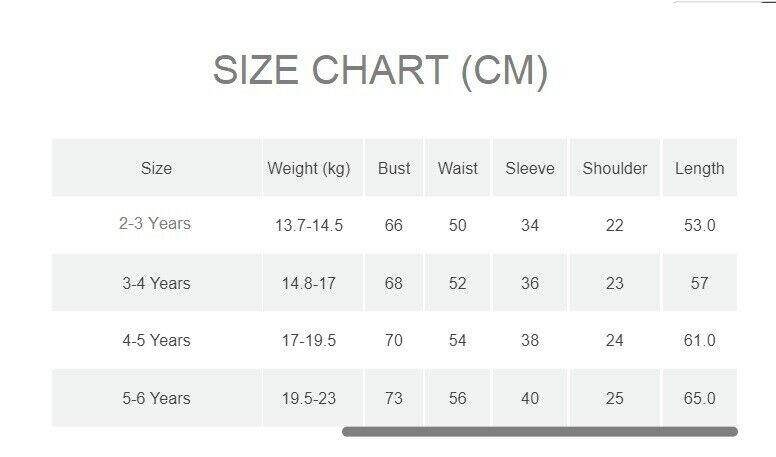Select the Size column header
Viewport: 776px width, 457px height.
(x=156, y=168)
